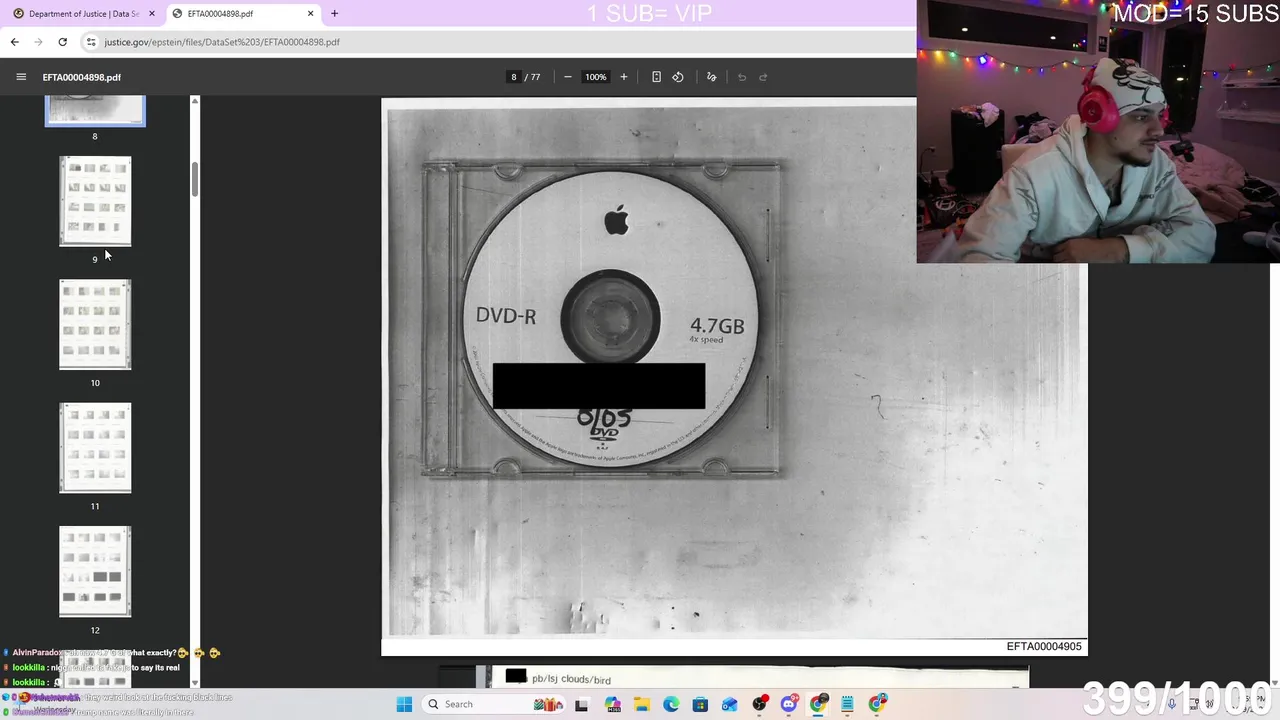The image size is (1280, 720).
Task: Jump to page 10 thumbnail
Action: [95, 324]
